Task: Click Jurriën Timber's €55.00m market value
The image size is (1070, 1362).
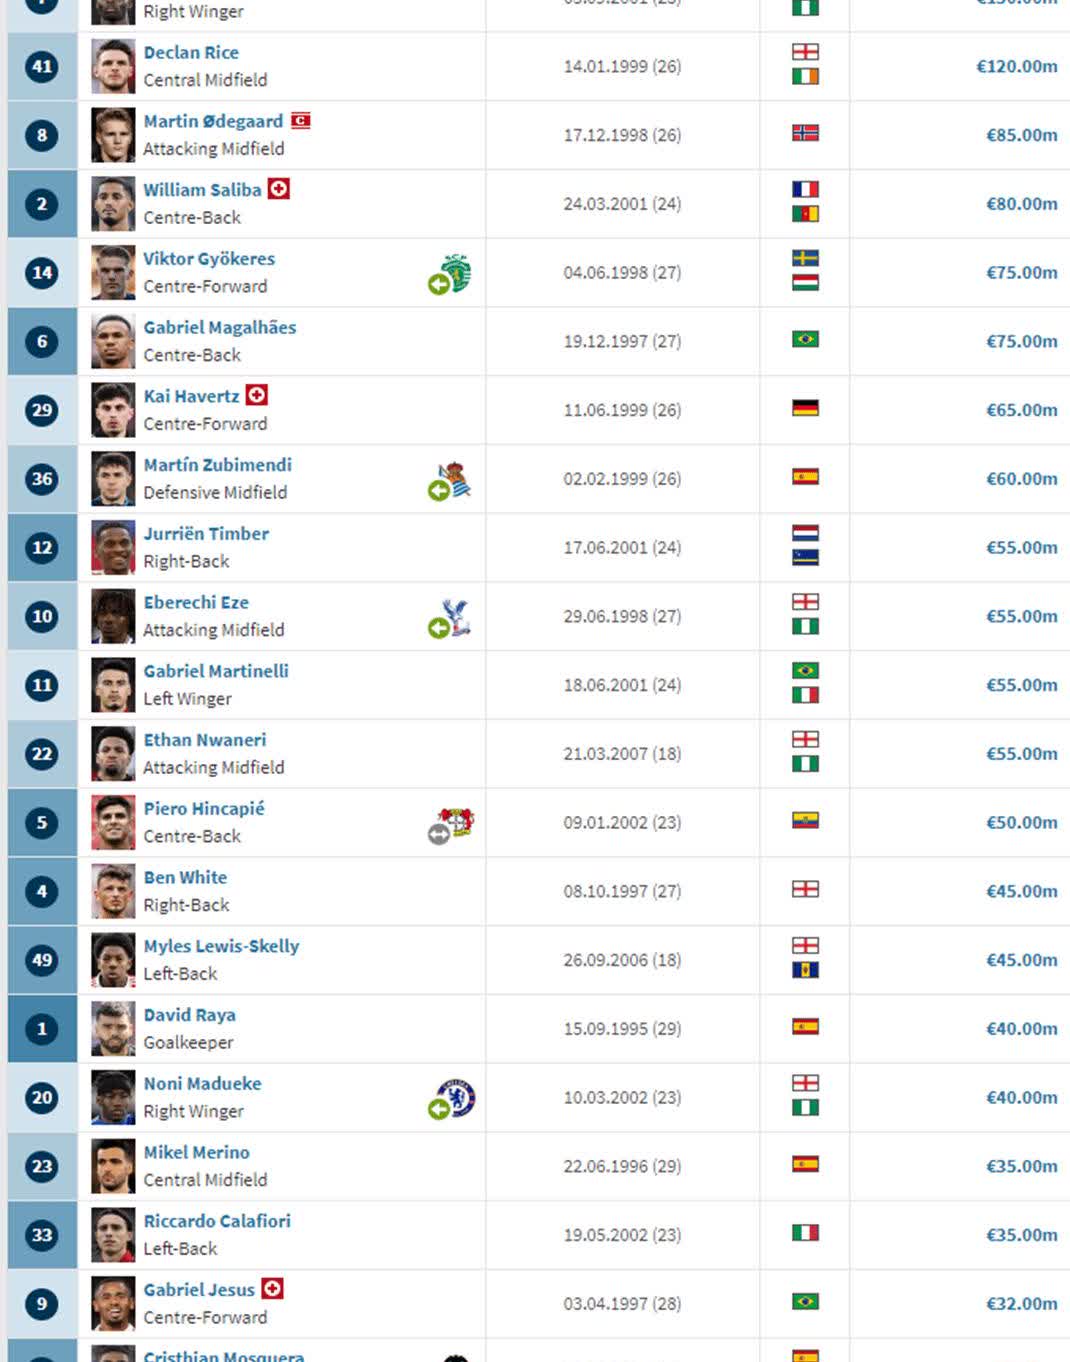Action: click(x=1021, y=548)
